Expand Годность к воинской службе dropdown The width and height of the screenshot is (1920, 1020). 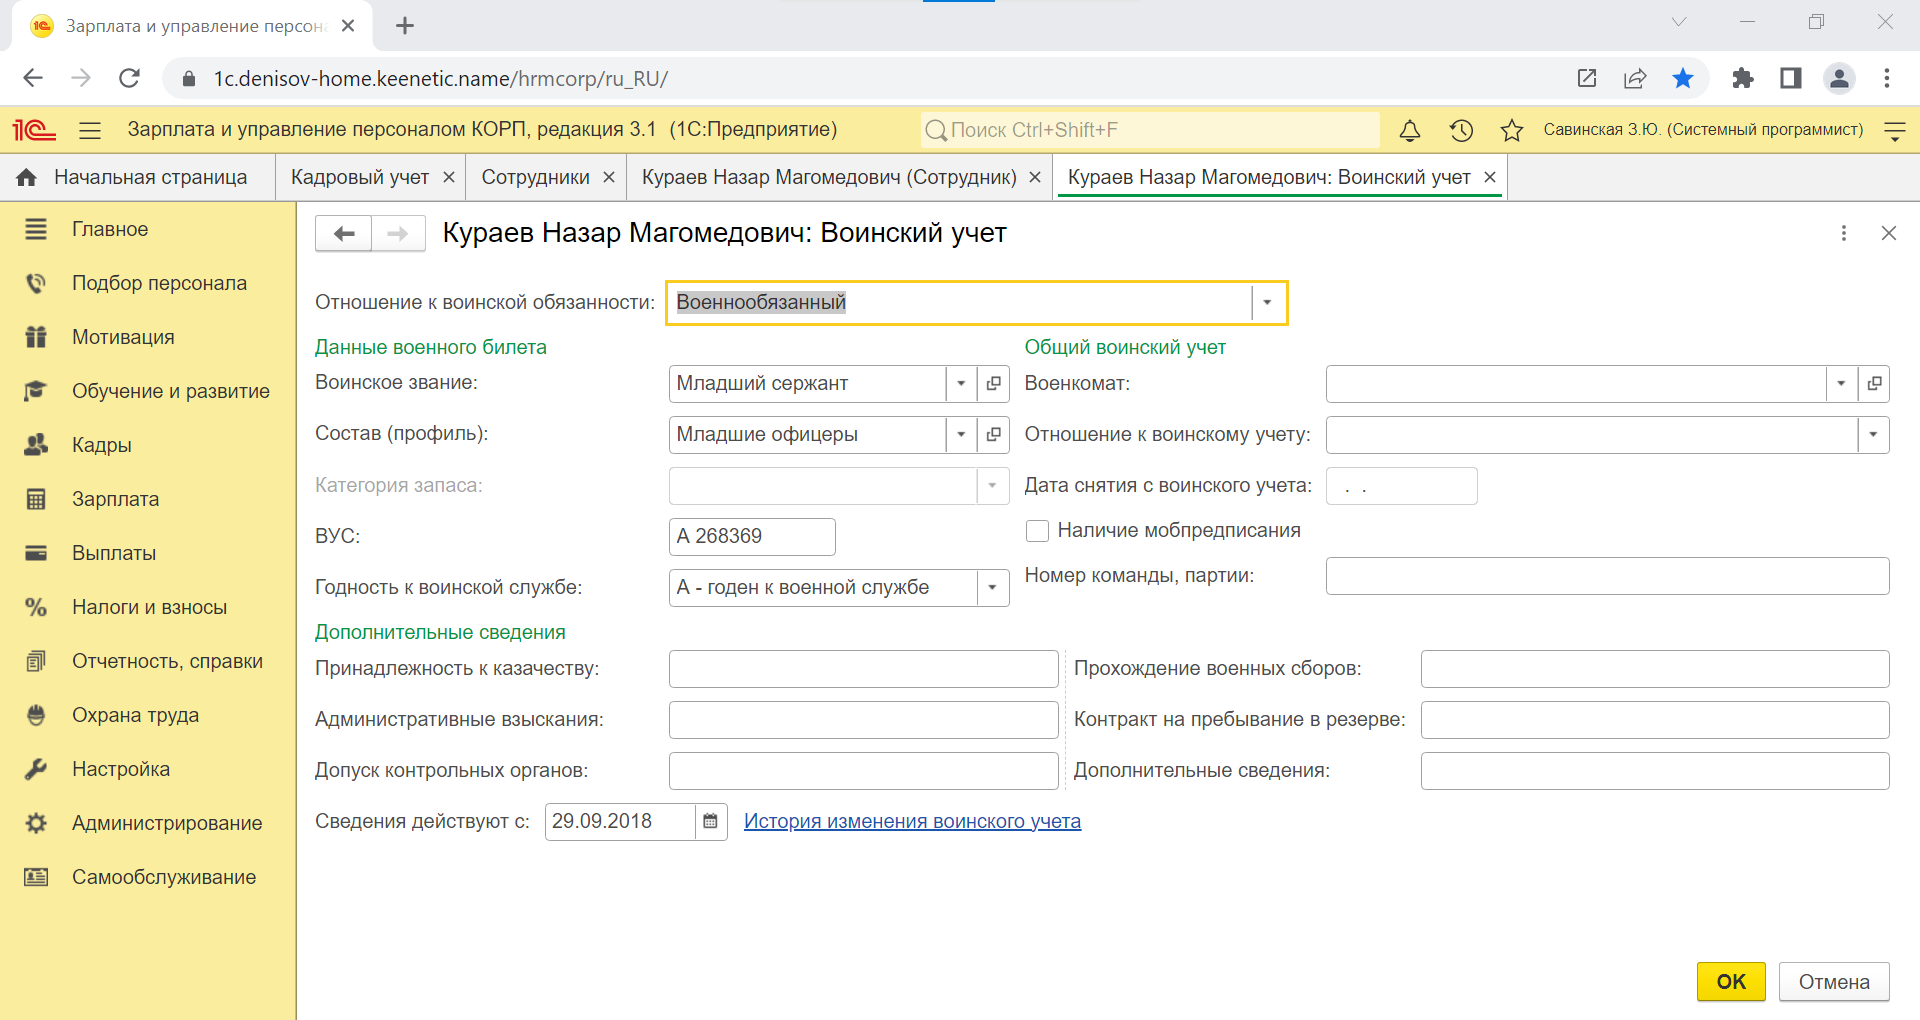[x=992, y=588]
